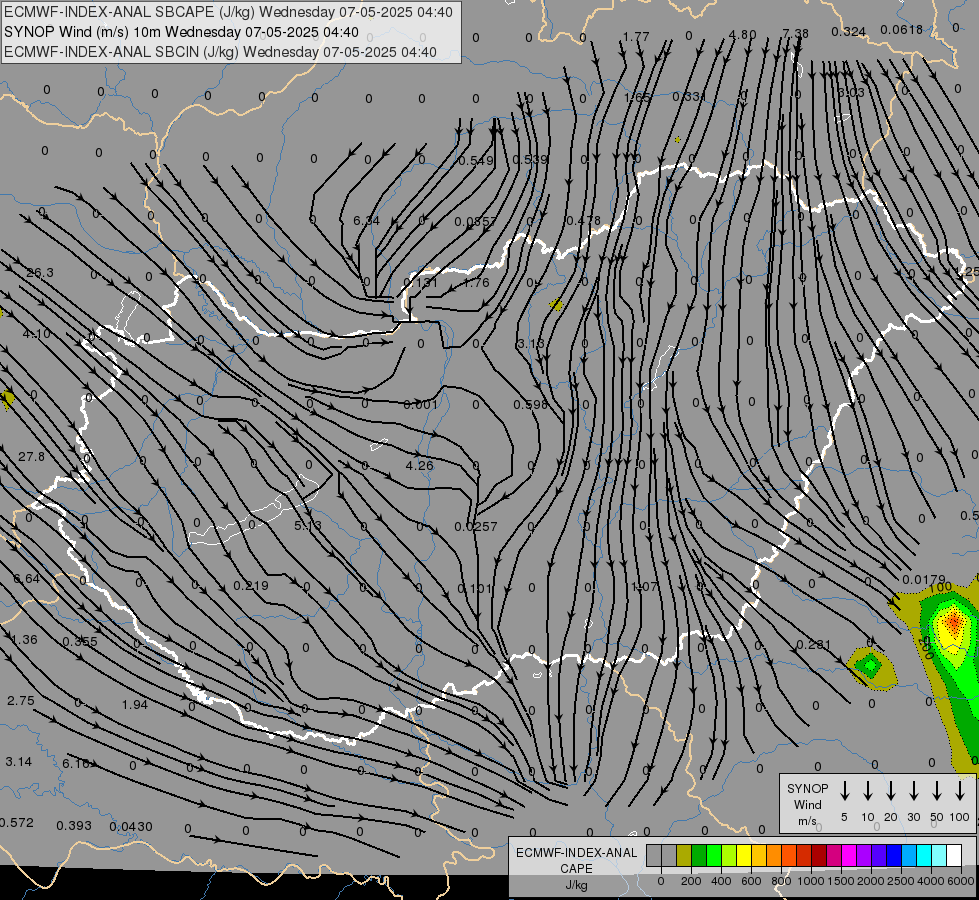Click the SYNOP Wind m/s legend label
Image resolution: width=979 pixels, height=900 pixels.
pyautogui.click(x=807, y=804)
